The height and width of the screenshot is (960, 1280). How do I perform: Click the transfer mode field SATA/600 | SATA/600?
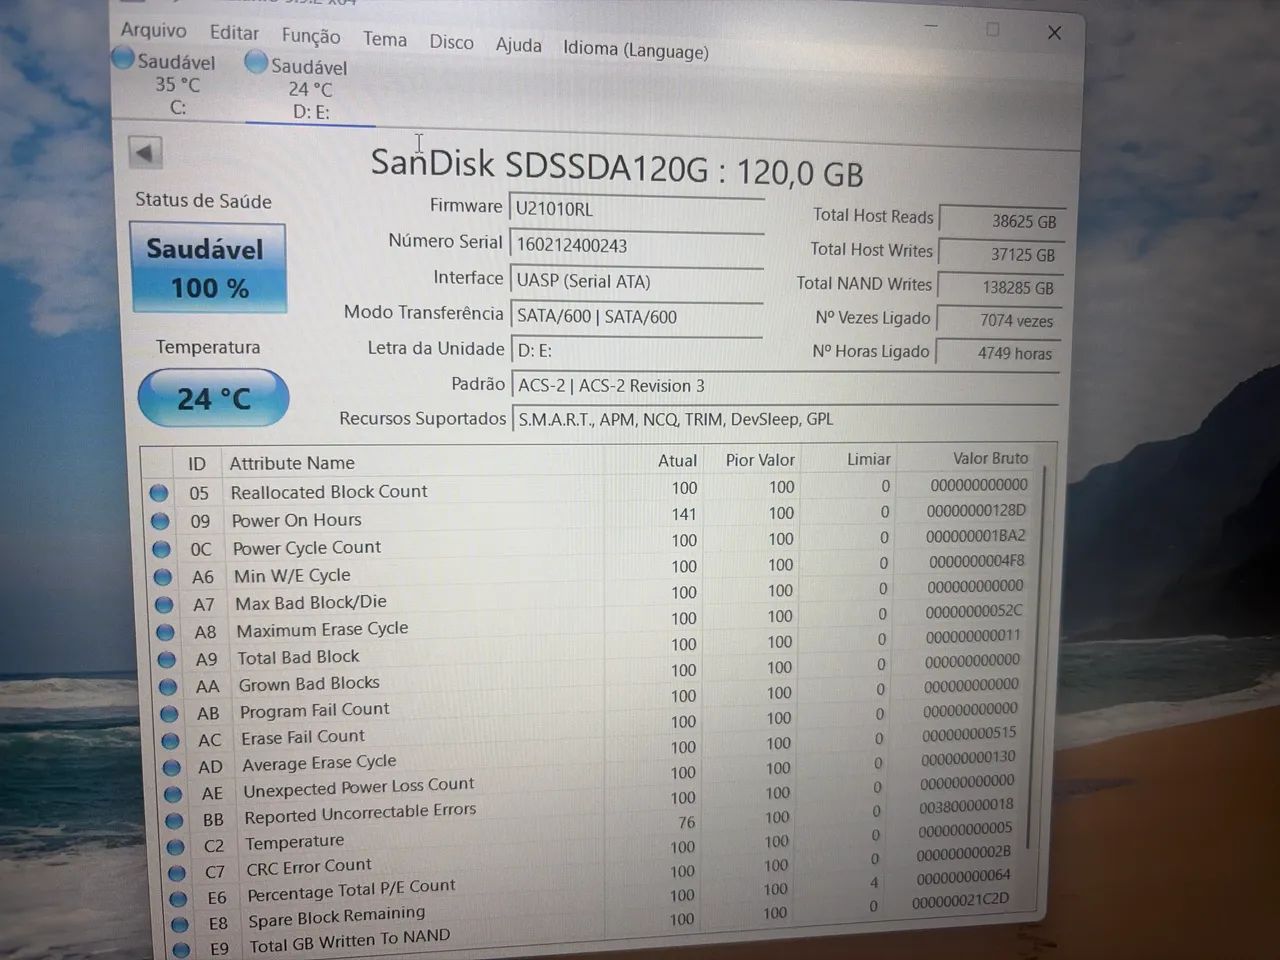637,316
